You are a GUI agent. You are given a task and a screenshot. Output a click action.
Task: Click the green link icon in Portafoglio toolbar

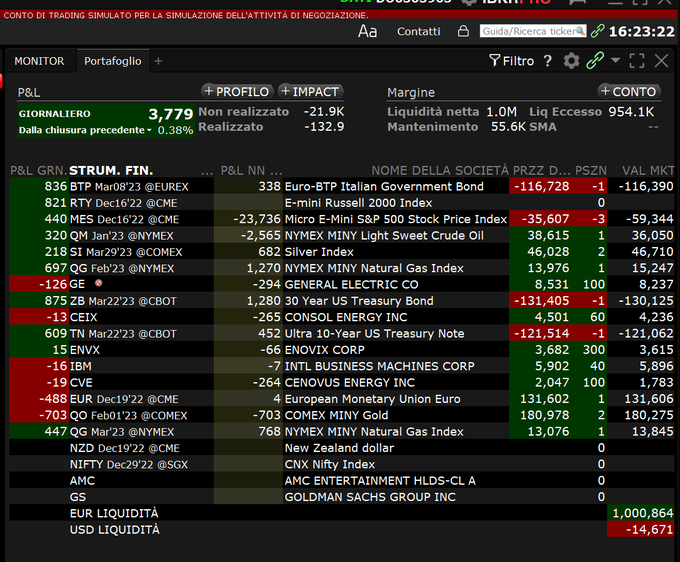coord(595,61)
